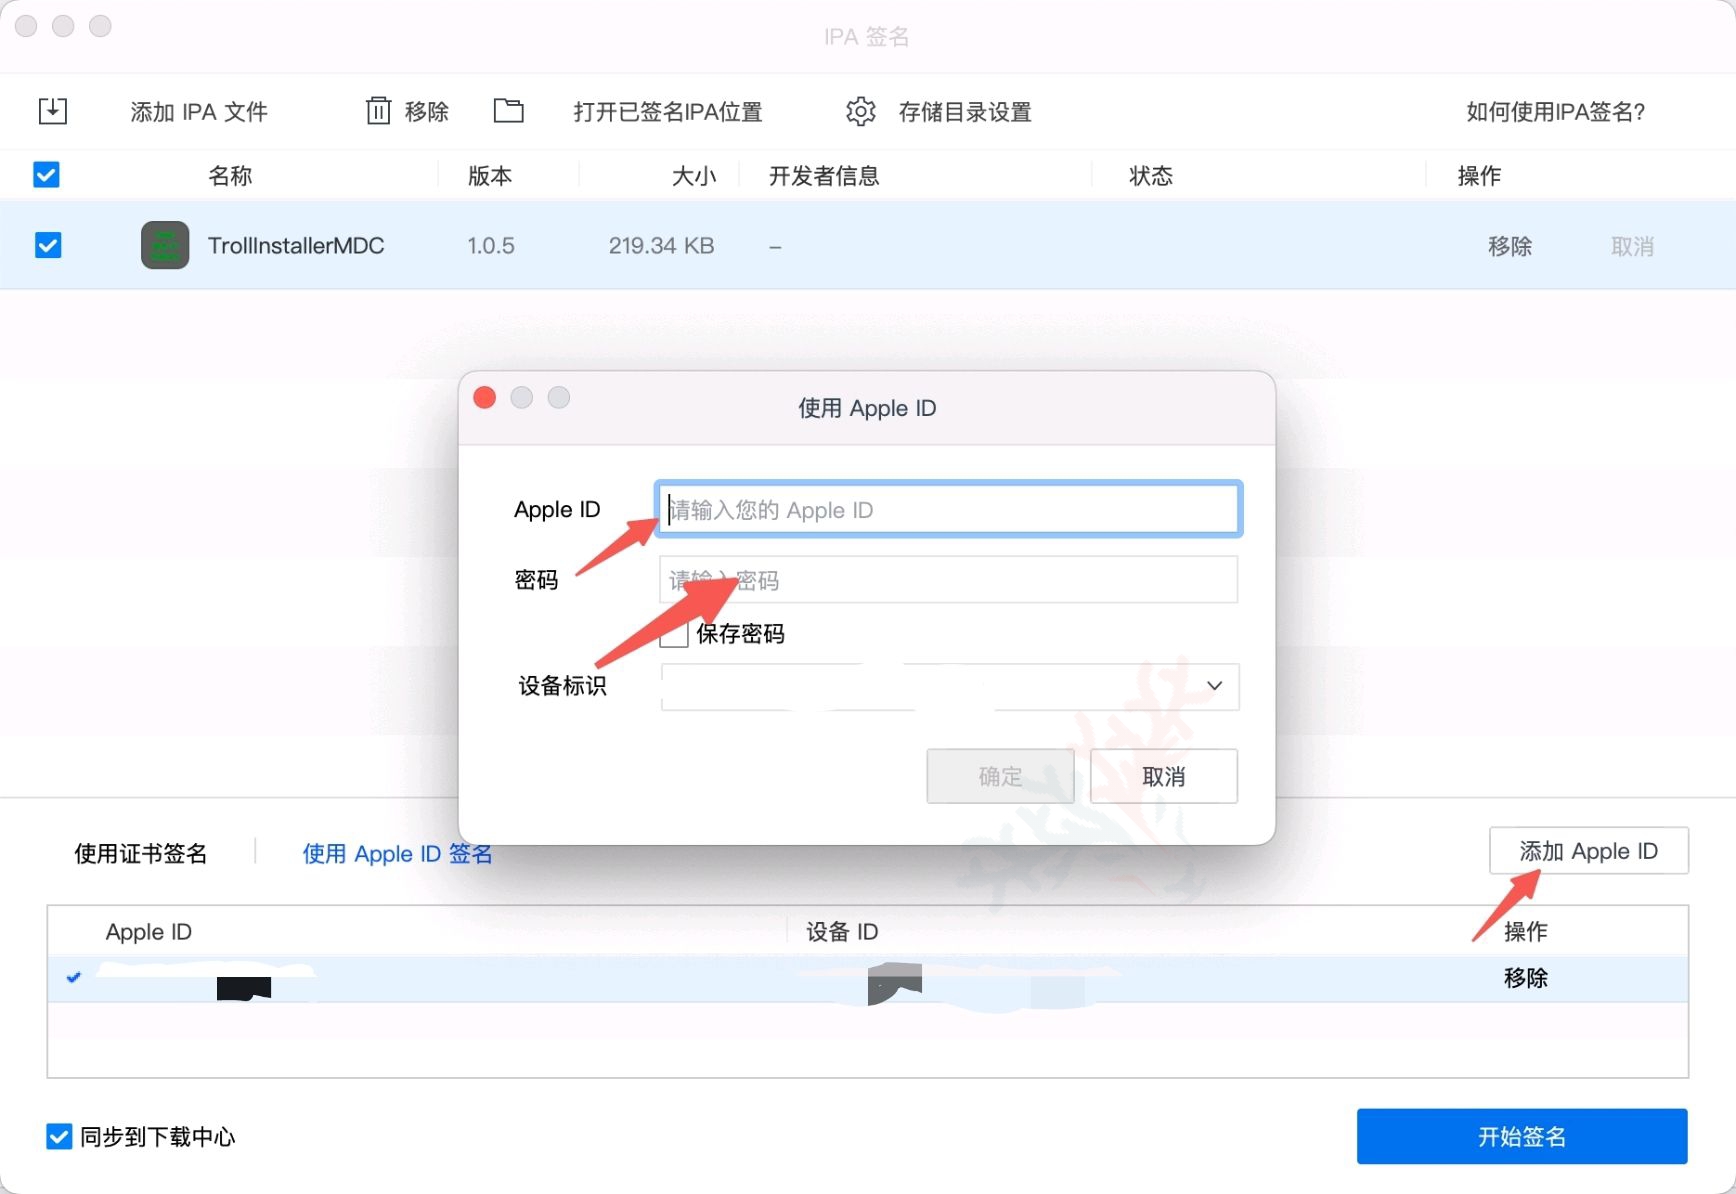Switch to the 使用证书签名 tab

141,853
